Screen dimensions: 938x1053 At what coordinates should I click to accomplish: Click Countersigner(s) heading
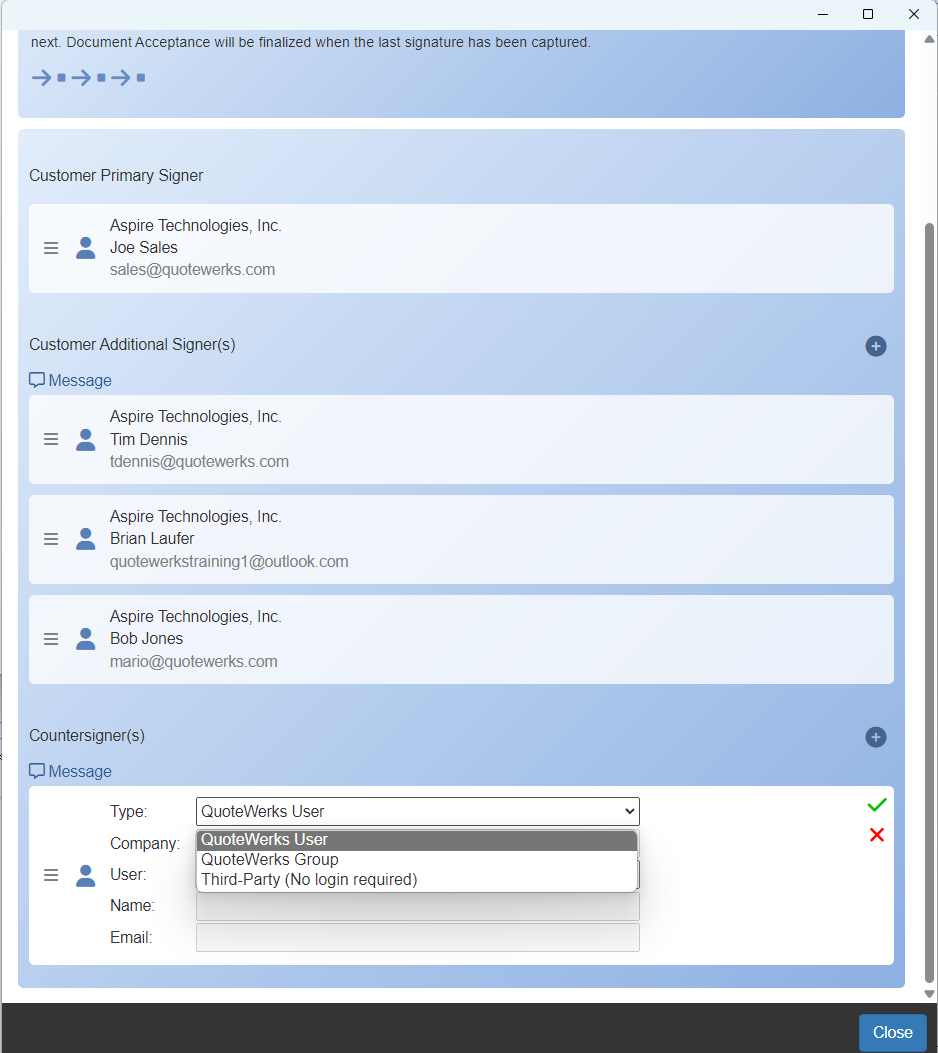click(x=87, y=735)
